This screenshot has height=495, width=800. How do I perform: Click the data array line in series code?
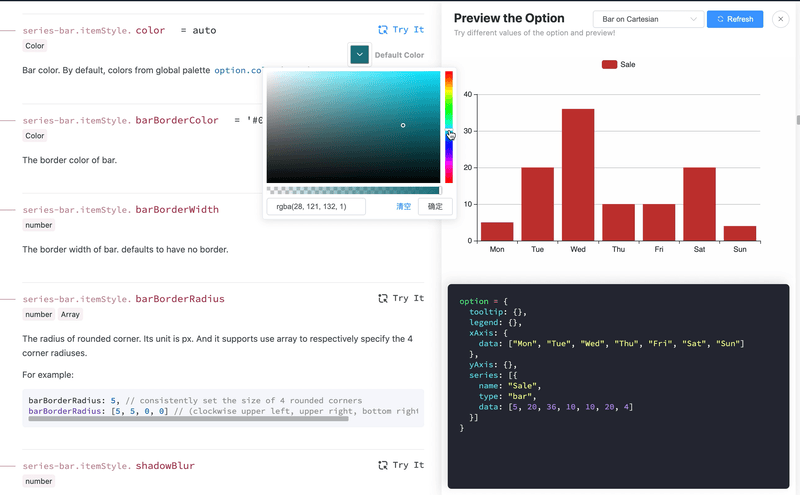coord(556,407)
